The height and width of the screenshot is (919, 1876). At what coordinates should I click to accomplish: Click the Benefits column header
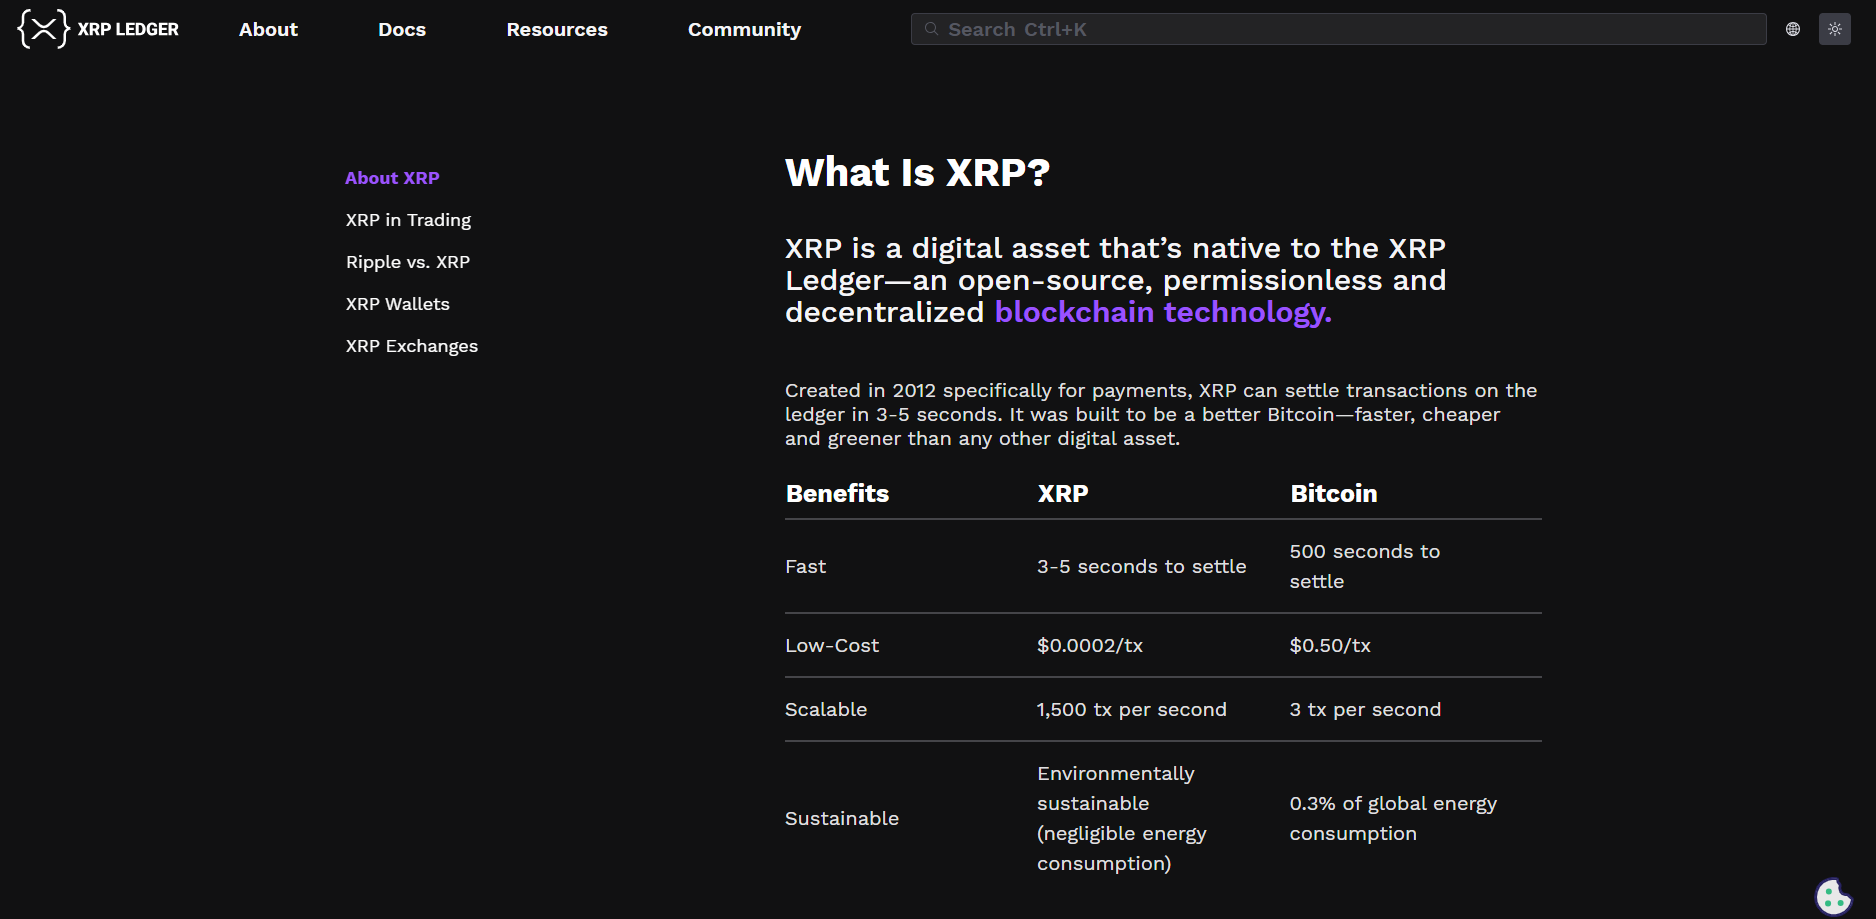(x=837, y=494)
